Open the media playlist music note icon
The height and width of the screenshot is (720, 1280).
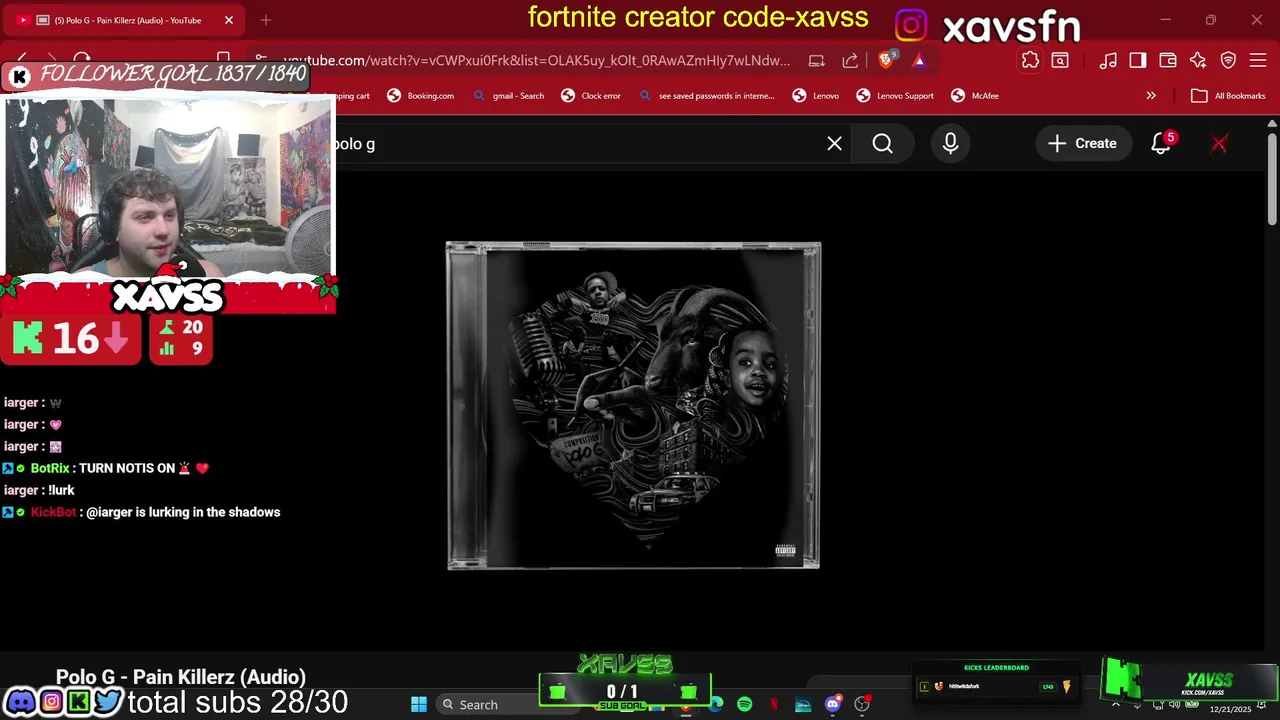click(1108, 61)
